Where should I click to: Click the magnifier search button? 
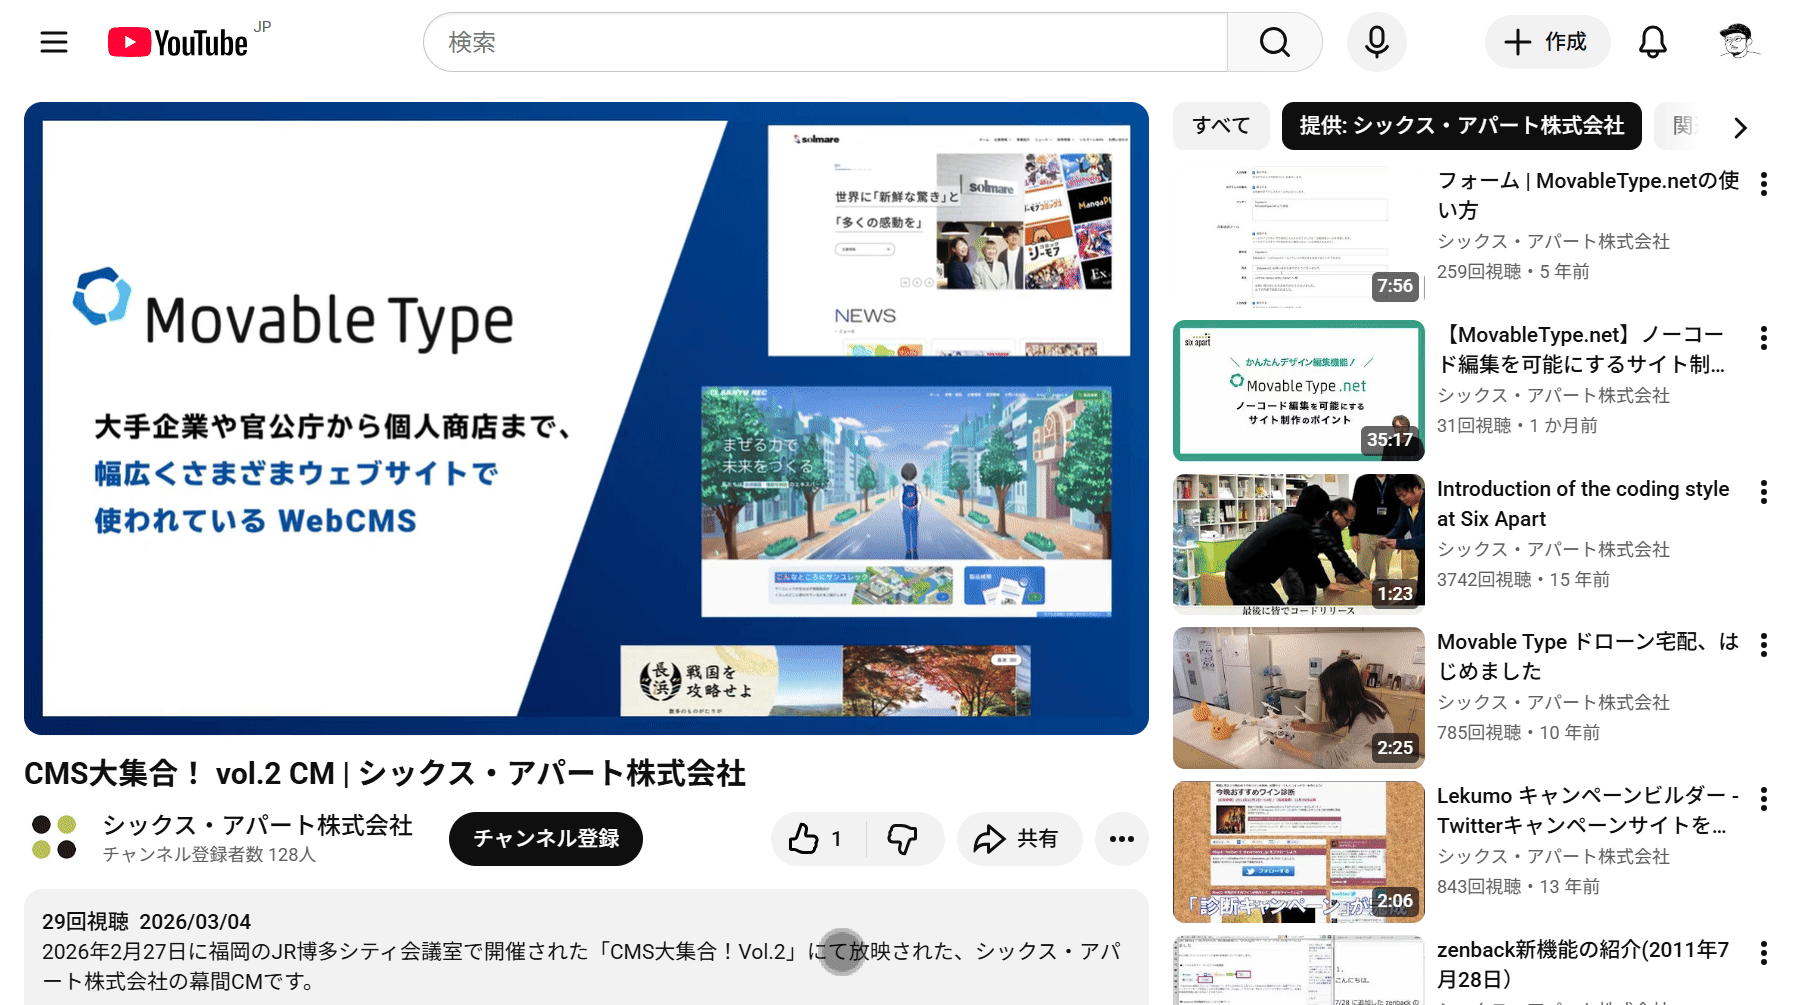[x=1274, y=42]
